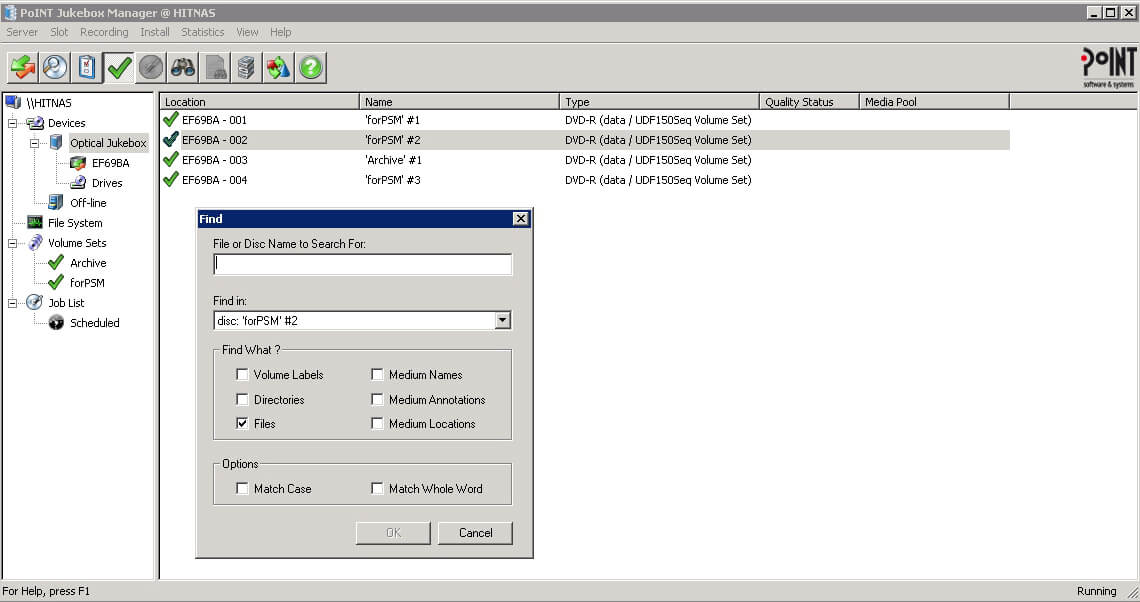Select row EF69BA - 004
Image resolution: width=1140 pixels, height=602 pixels.
click(x=585, y=180)
